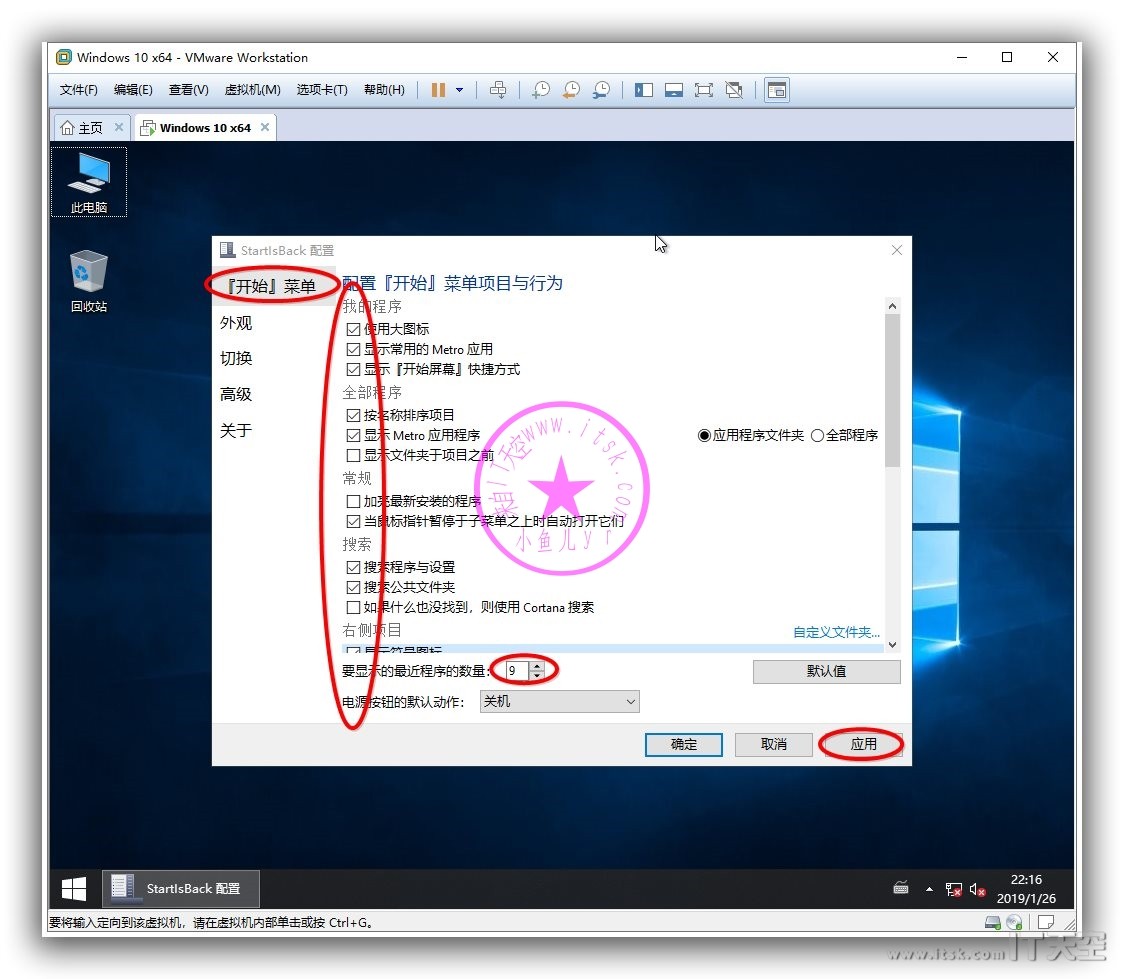Screen dimensions: 1124x979
Task: Click the 默认值 button
Action: (x=827, y=672)
